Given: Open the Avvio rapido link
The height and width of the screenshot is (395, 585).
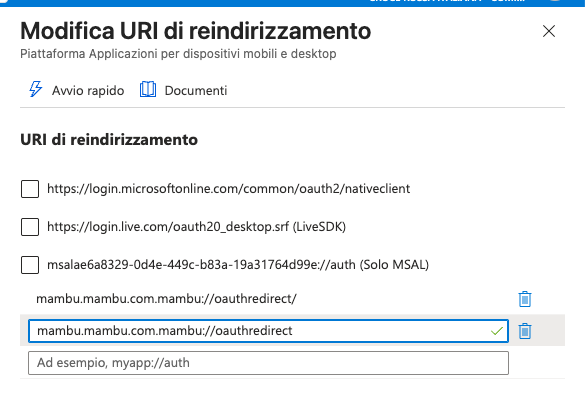Looking at the screenshot, I should click(x=88, y=91).
